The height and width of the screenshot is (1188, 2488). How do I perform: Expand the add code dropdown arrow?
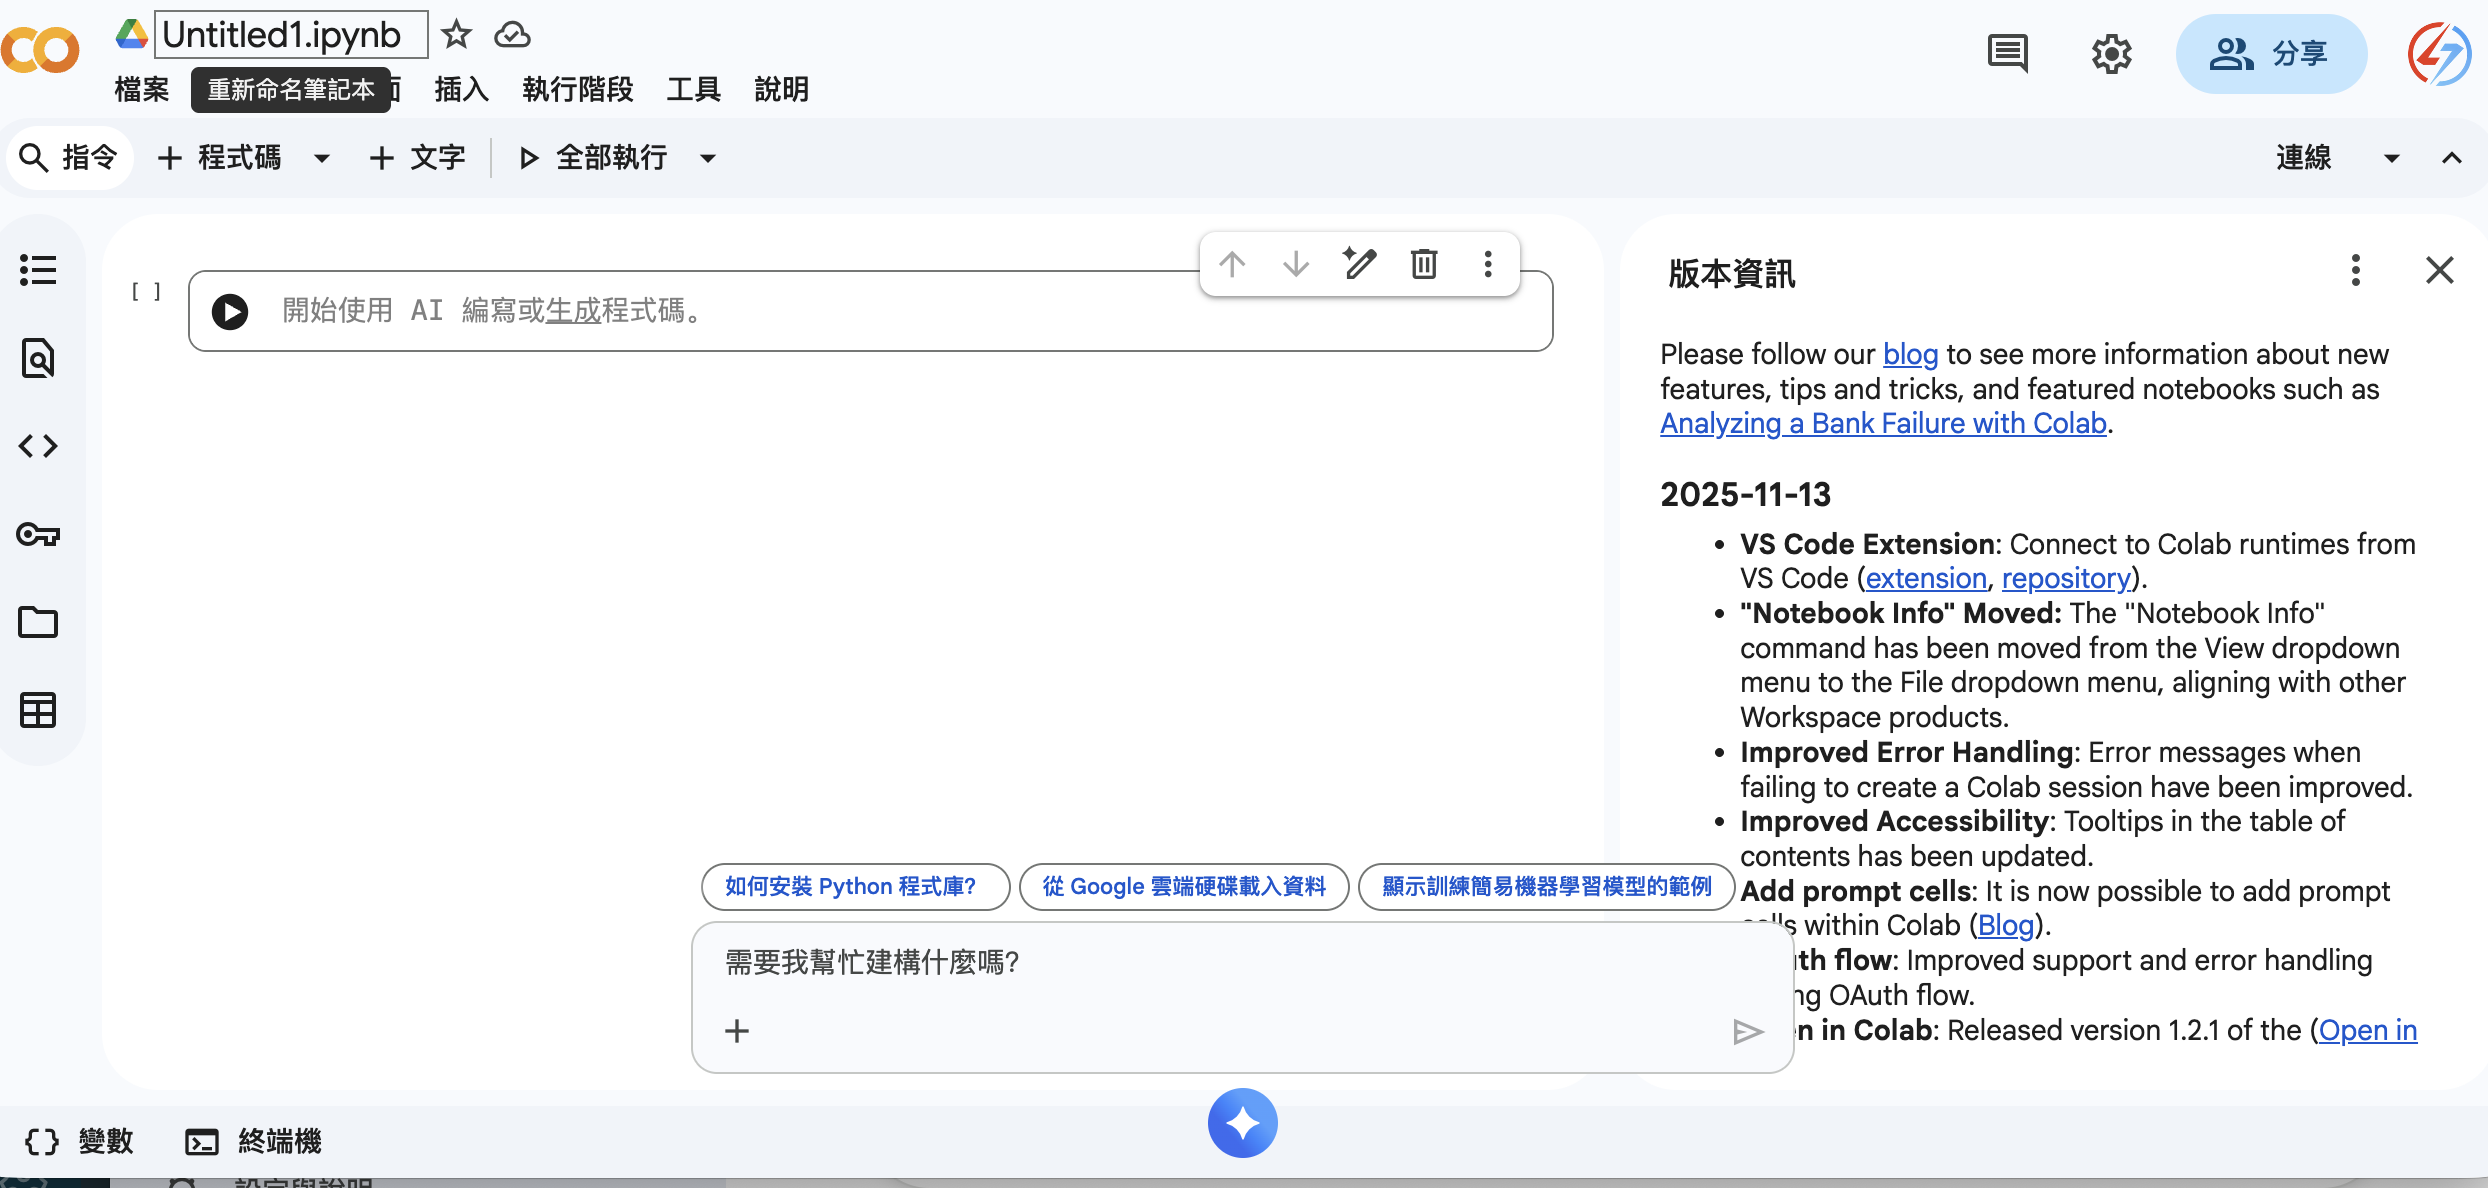(x=322, y=158)
